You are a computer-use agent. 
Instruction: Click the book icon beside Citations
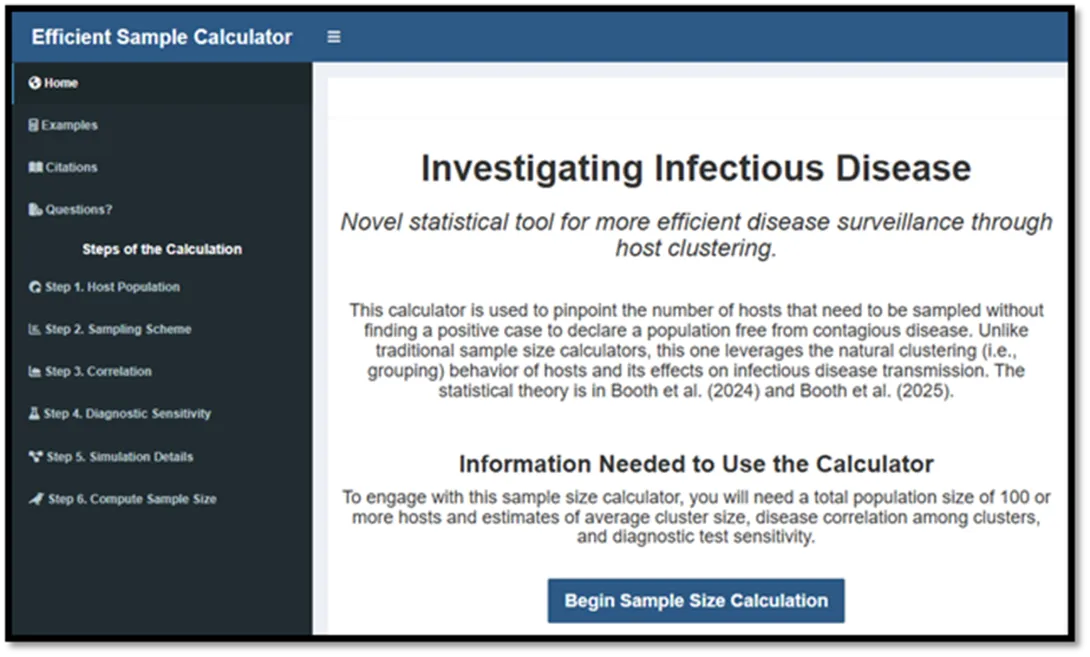[35, 167]
